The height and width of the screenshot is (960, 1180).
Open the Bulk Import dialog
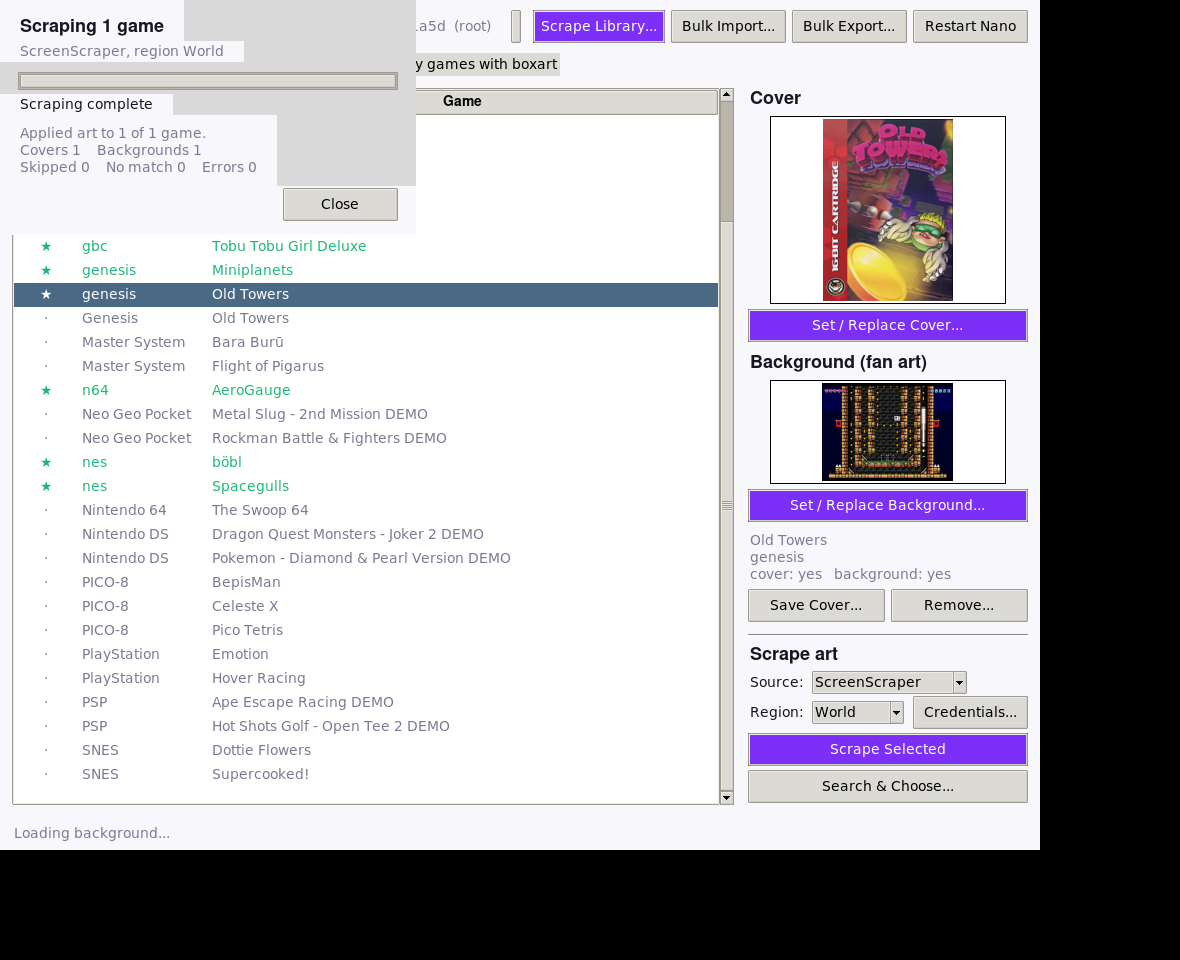pyautogui.click(x=728, y=26)
